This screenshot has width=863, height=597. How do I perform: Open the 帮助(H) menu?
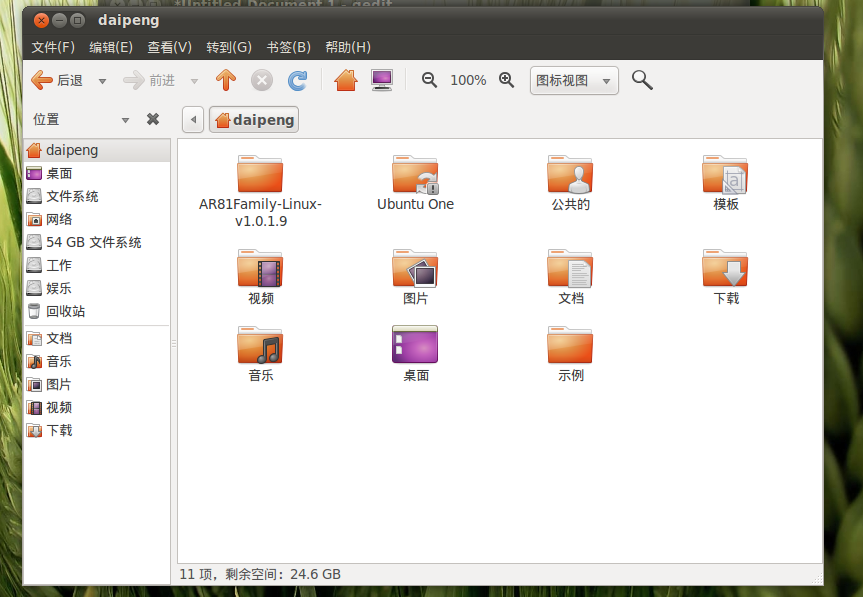click(348, 47)
